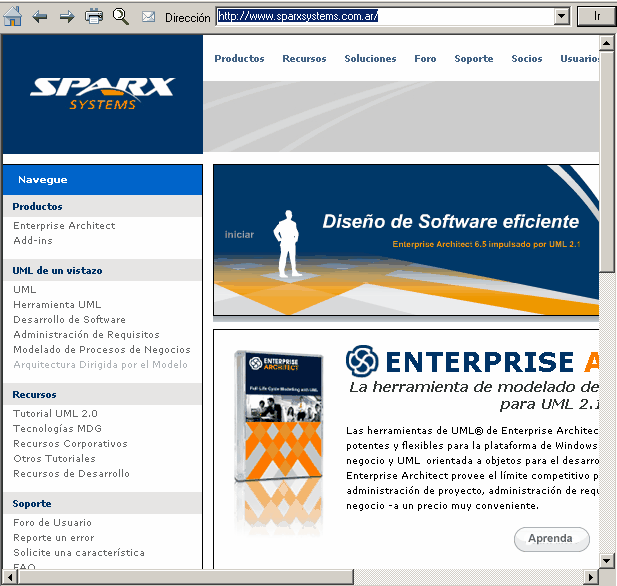The width and height of the screenshot is (617, 586).
Task: Click the Diseño de Software eficiente banner title
Action: tap(451, 222)
